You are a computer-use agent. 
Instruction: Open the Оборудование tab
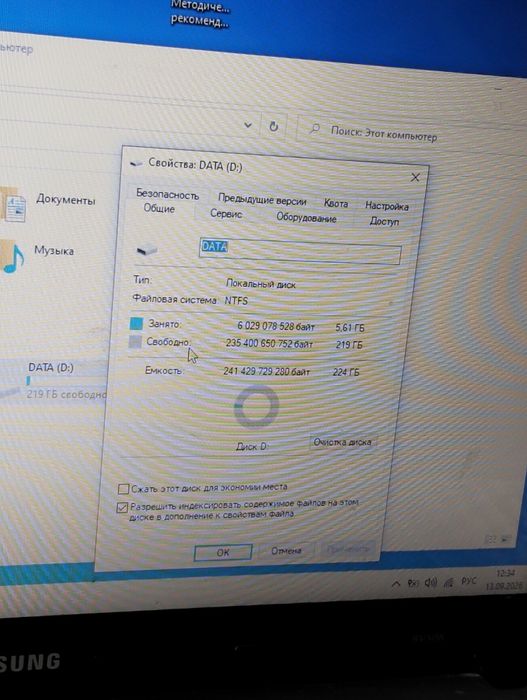tap(306, 217)
